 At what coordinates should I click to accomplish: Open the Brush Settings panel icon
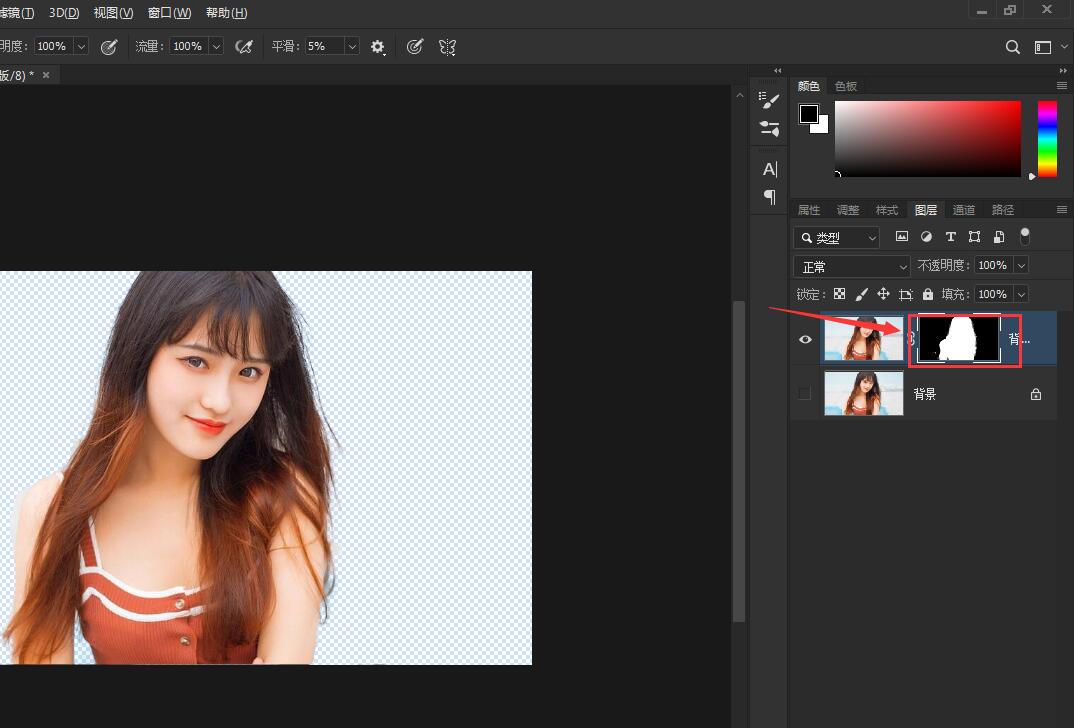click(x=769, y=98)
